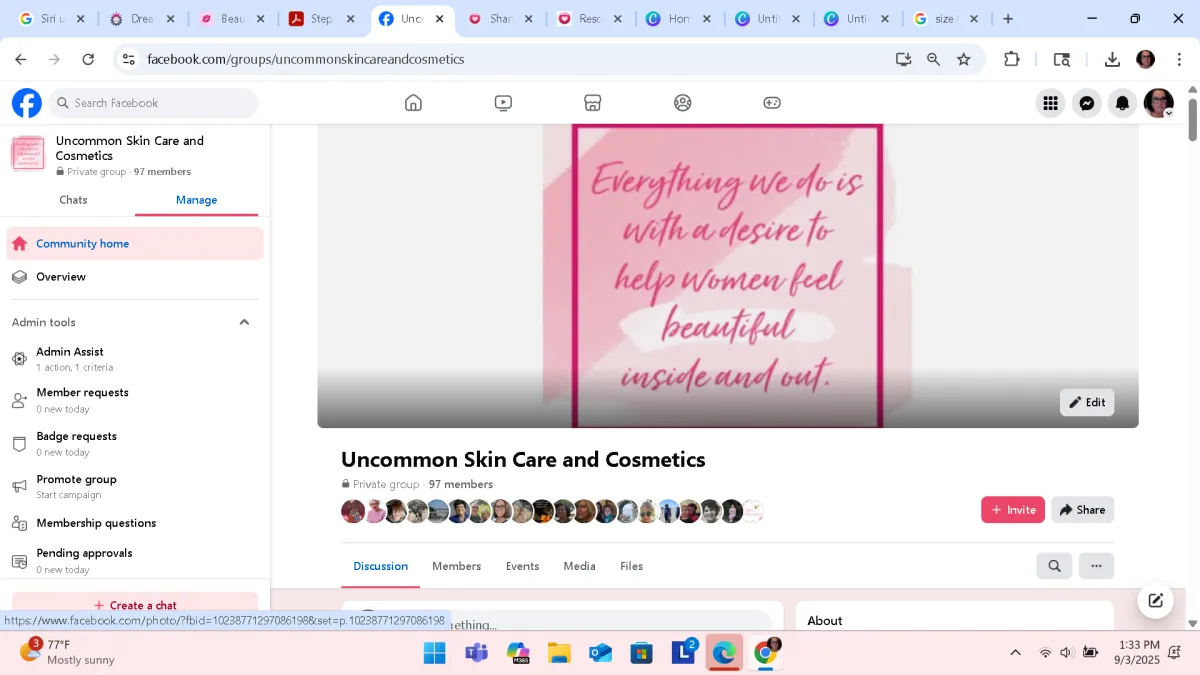Open the Facebook account avatar dropdown
This screenshot has height=675, width=1200.
click(1159, 103)
